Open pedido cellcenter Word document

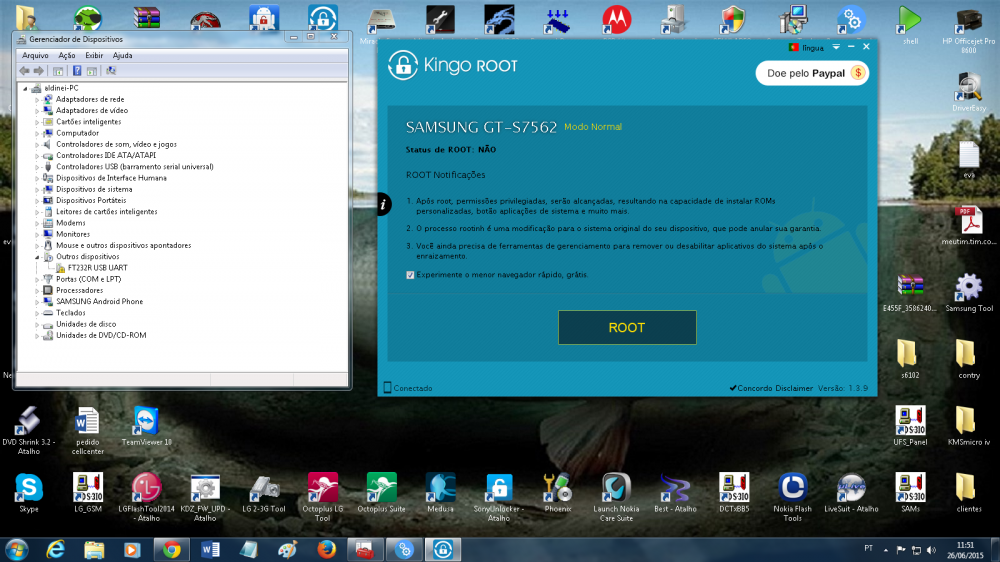[87, 431]
